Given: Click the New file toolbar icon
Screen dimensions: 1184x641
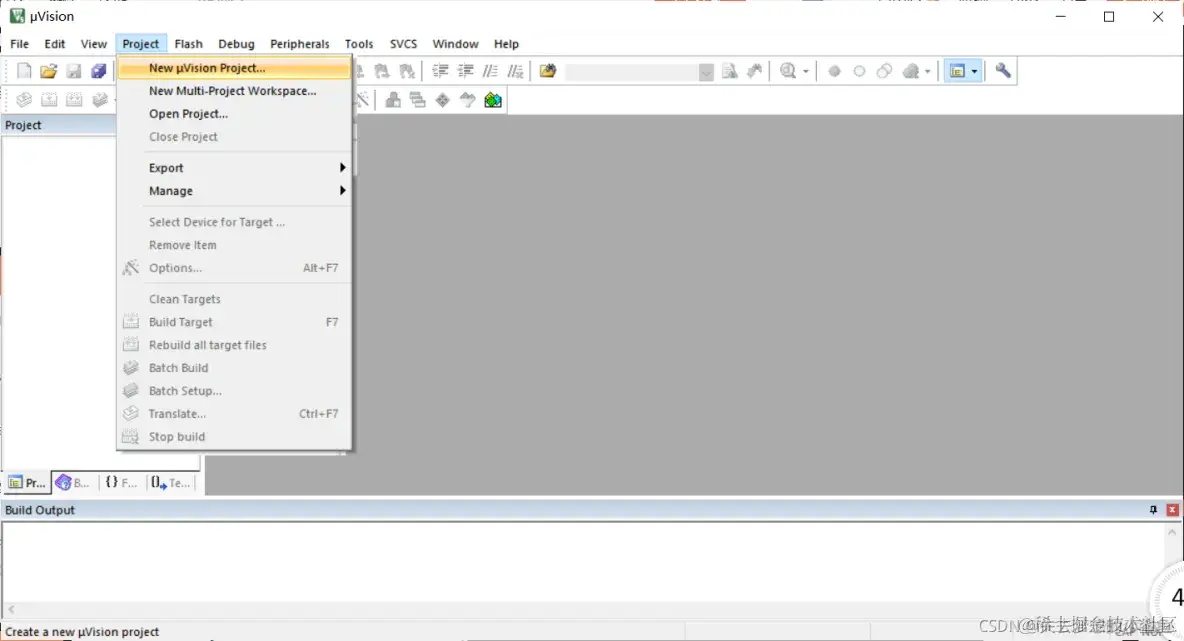Looking at the screenshot, I should pyautogui.click(x=24, y=71).
